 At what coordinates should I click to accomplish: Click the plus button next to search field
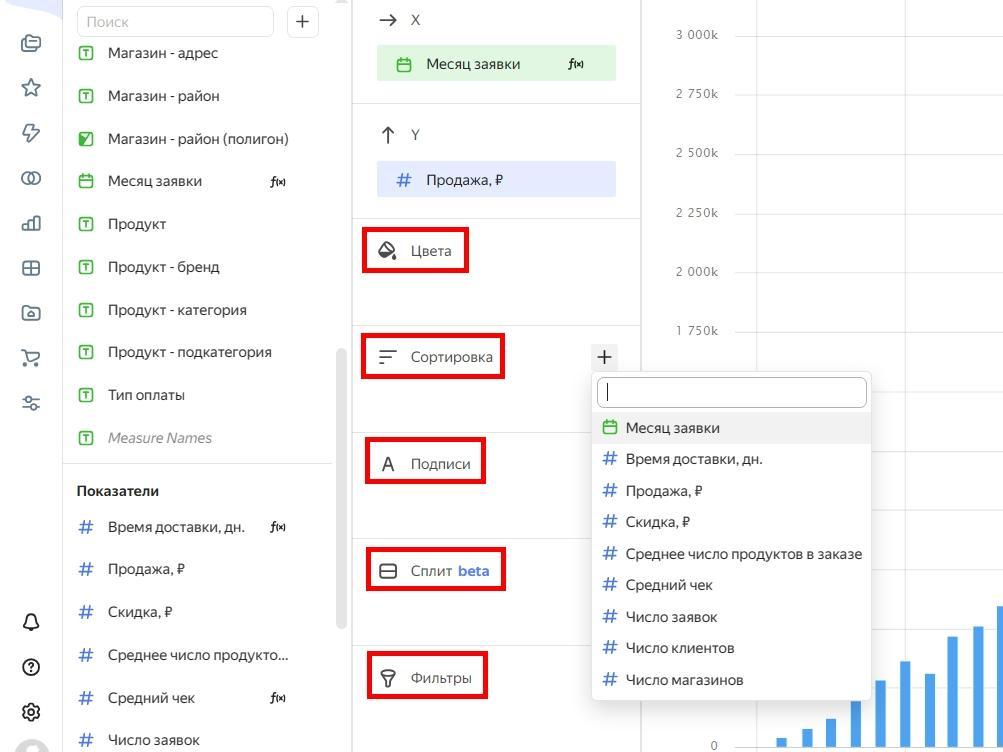303,22
